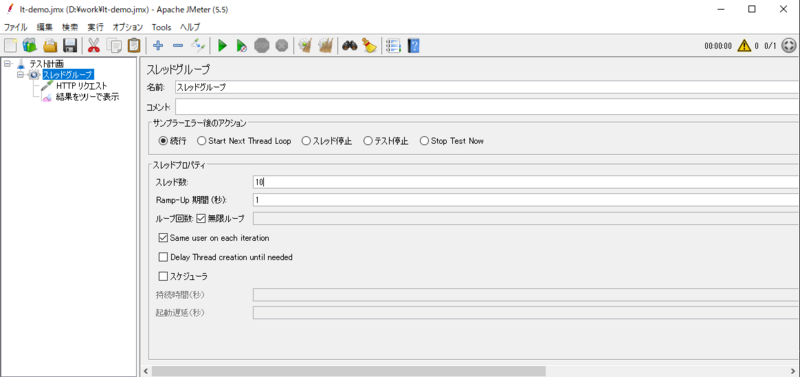Click the Open file folder icon
Viewport: 800px width, 377px height.
(50, 46)
